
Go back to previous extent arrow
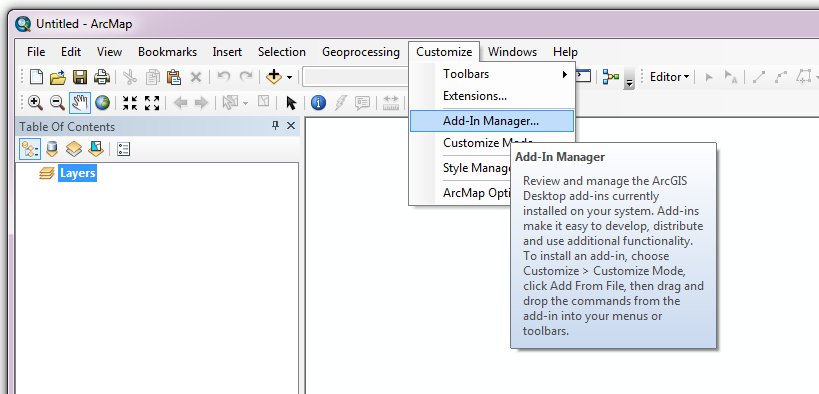[x=180, y=103]
